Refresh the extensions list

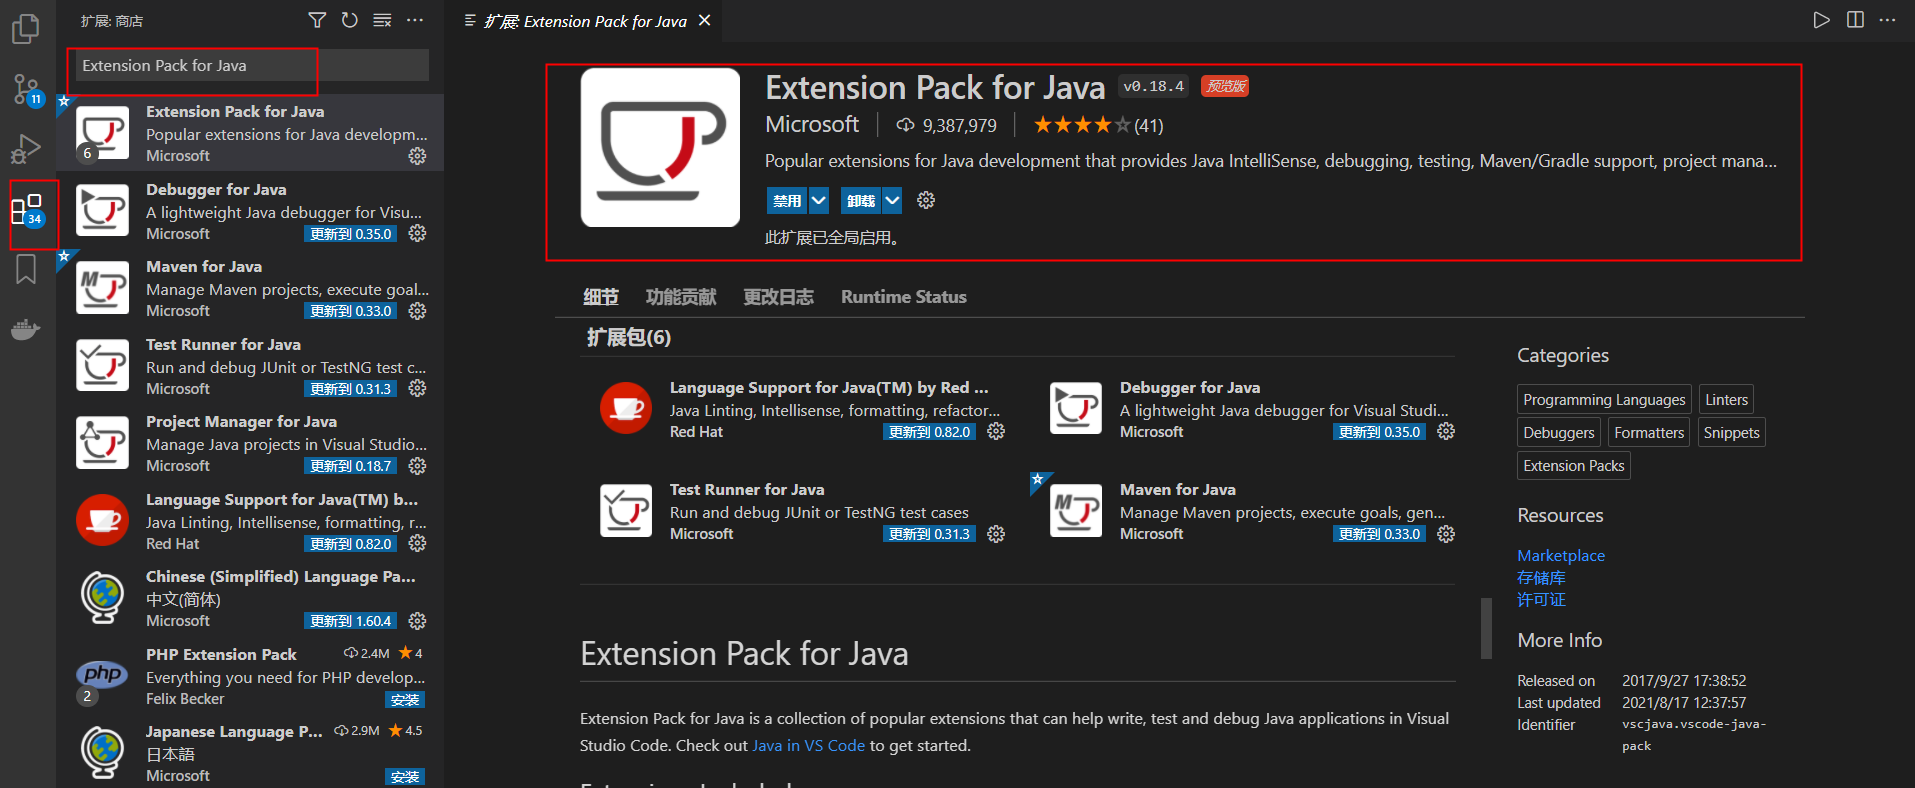click(349, 20)
